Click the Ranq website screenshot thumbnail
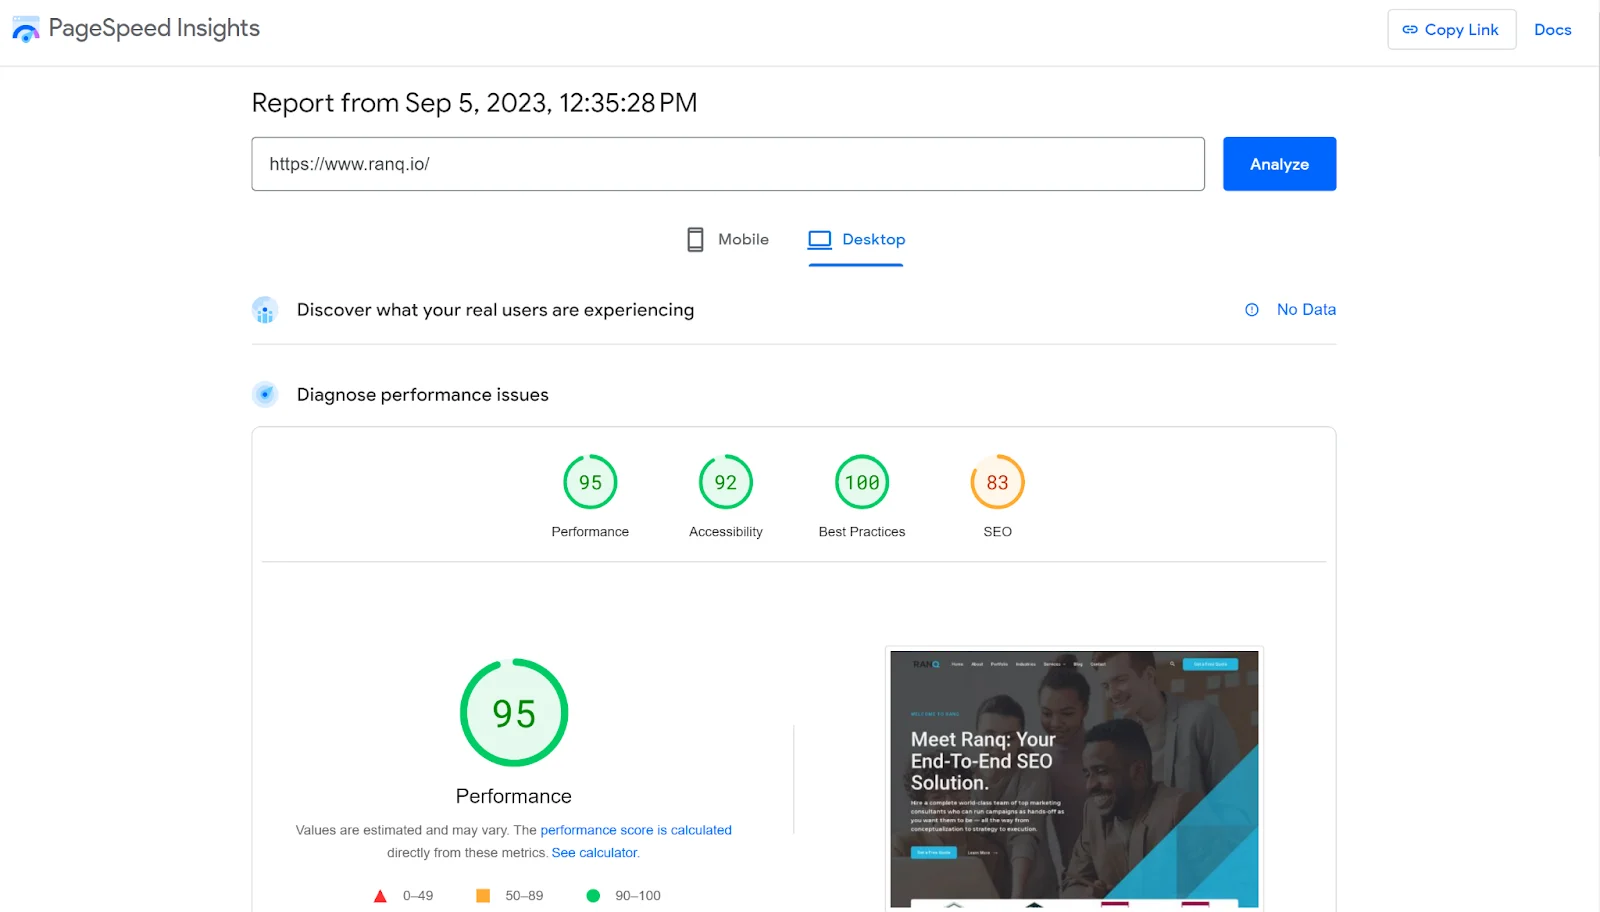Viewport: 1600px width, 912px height. (x=1074, y=779)
